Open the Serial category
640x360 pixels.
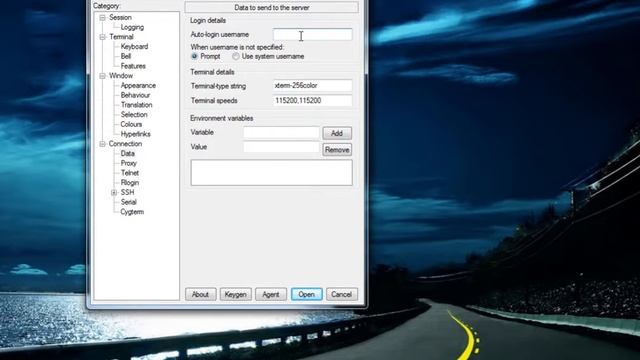[x=129, y=202]
